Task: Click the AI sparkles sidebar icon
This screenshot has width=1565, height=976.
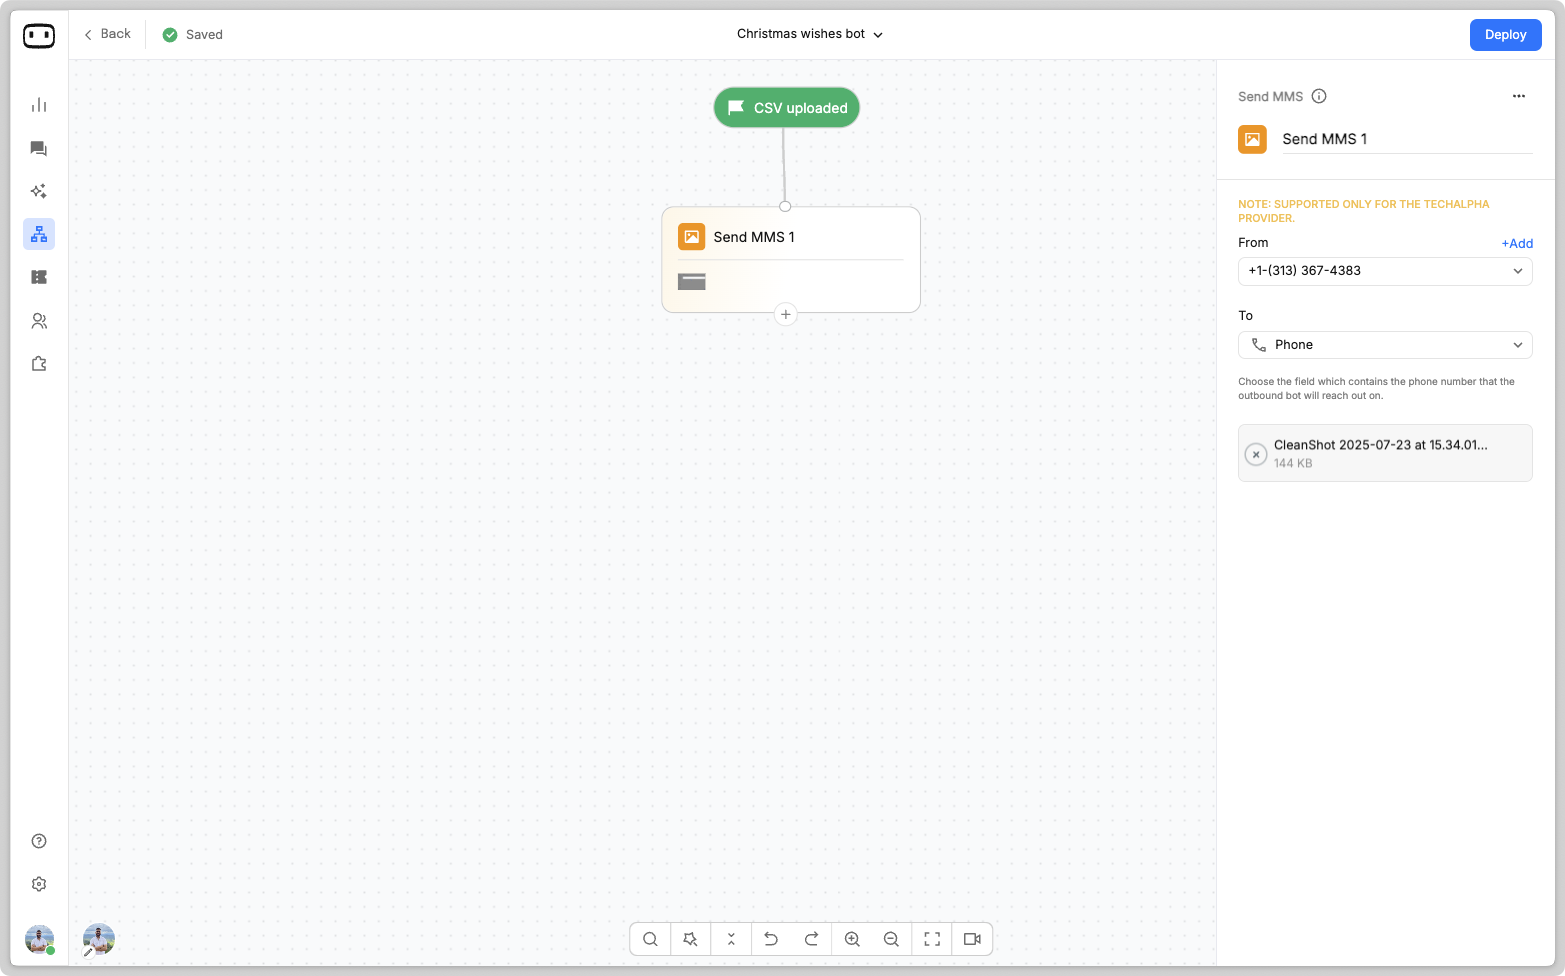Action: pyautogui.click(x=39, y=191)
